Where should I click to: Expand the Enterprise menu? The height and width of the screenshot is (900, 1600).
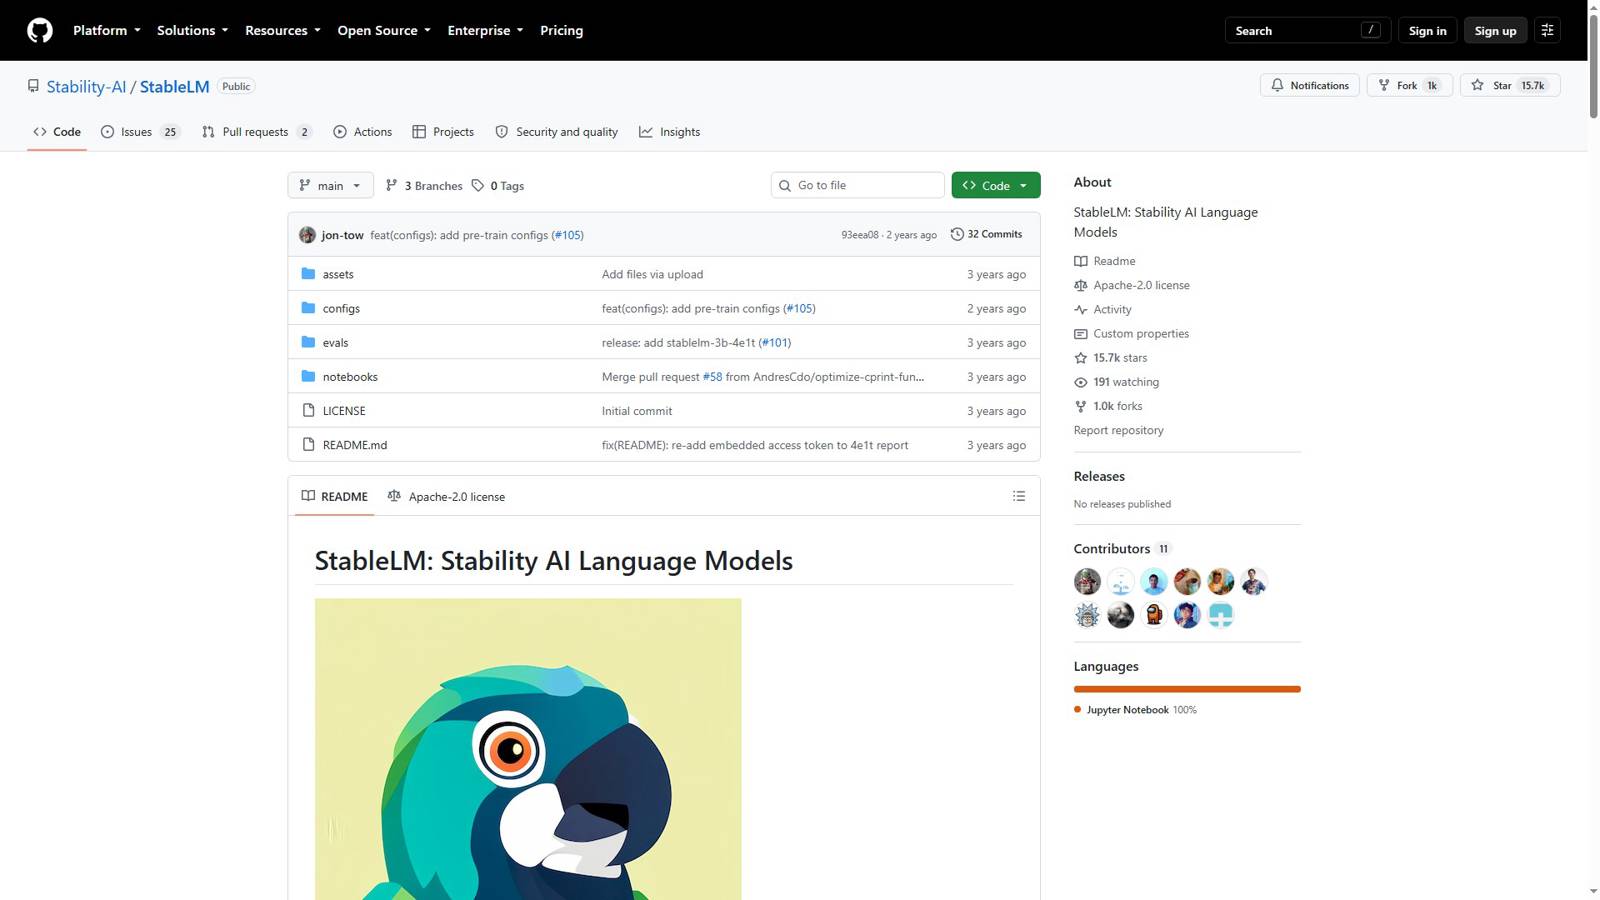point(485,30)
